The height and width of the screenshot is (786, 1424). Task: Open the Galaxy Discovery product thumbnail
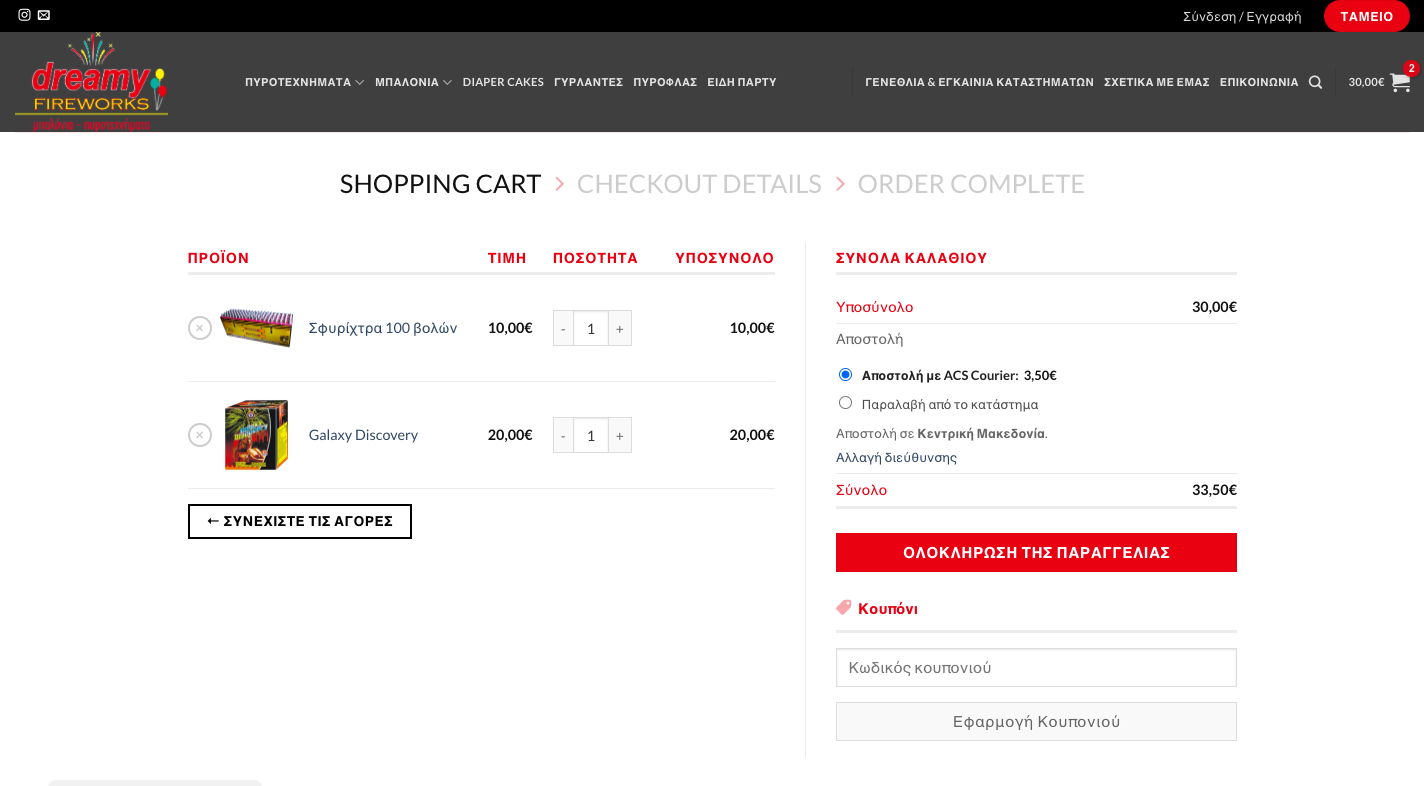[256, 435]
